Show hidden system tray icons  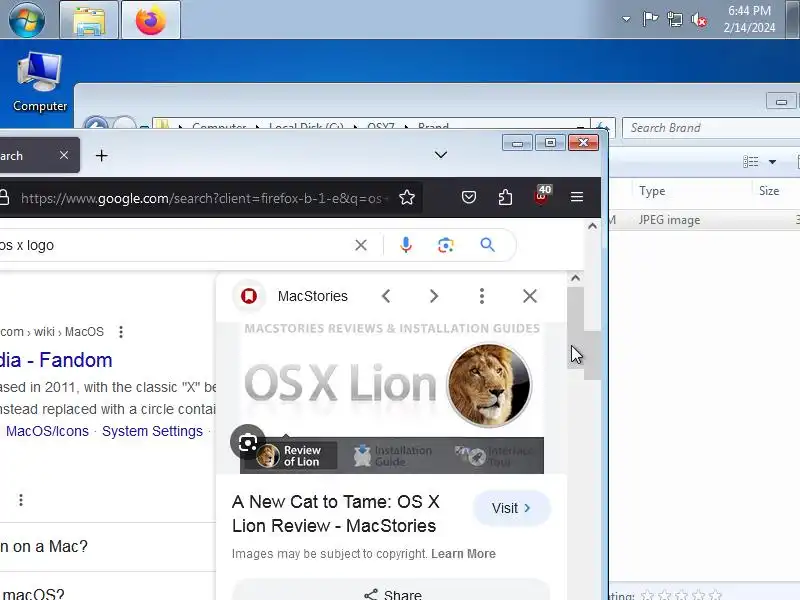pyautogui.click(x=626, y=19)
